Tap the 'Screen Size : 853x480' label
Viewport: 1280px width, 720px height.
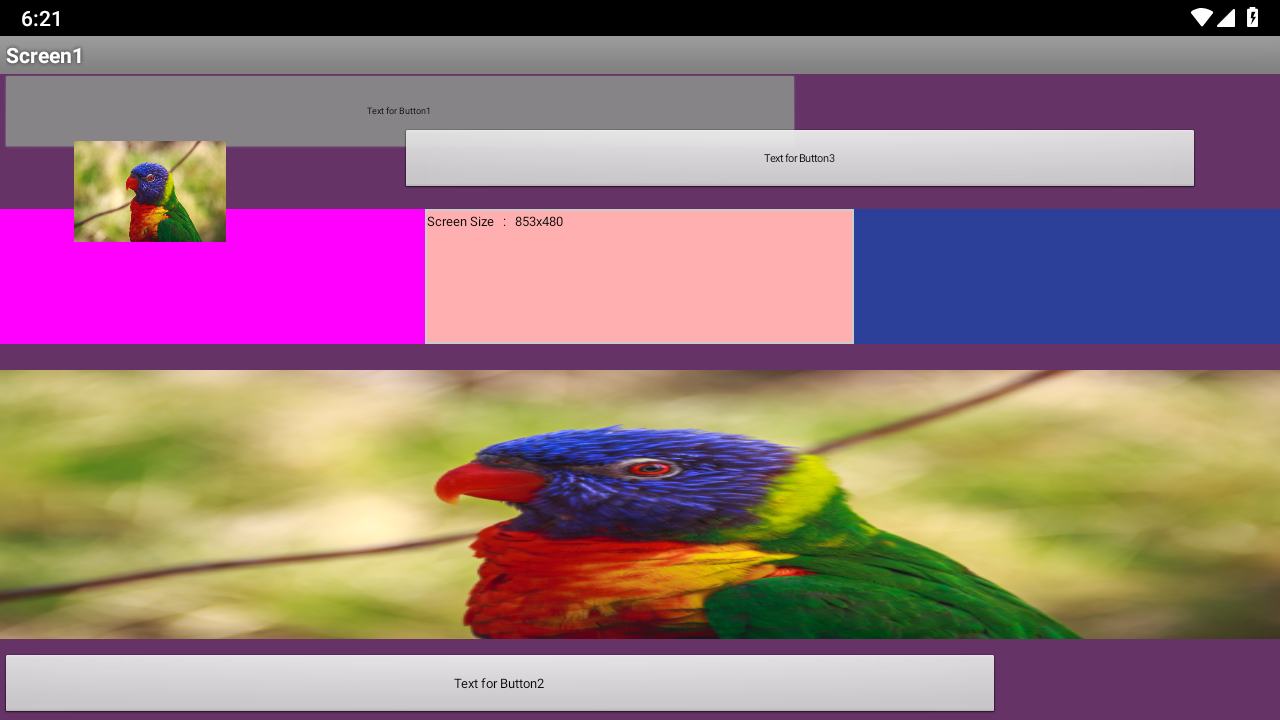(495, 222)
